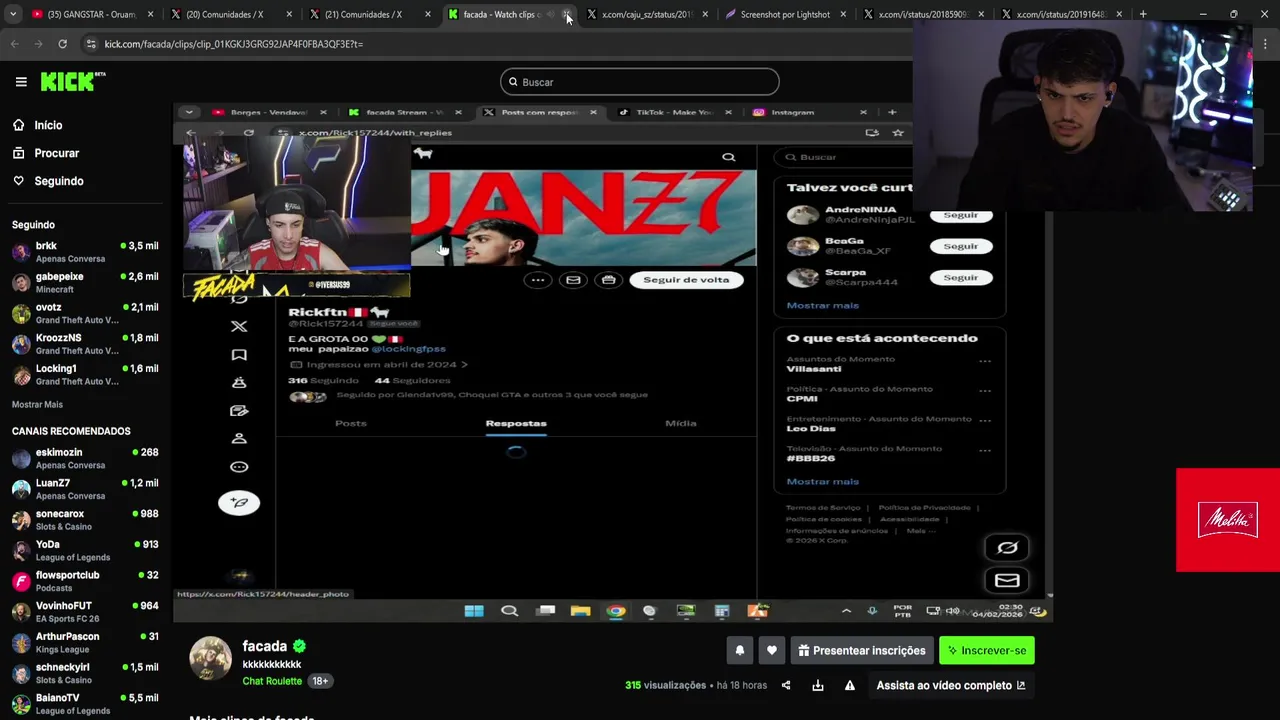Open recommended channel VovinhoFUT
1280x720 pixels.
tap(85, 612)
